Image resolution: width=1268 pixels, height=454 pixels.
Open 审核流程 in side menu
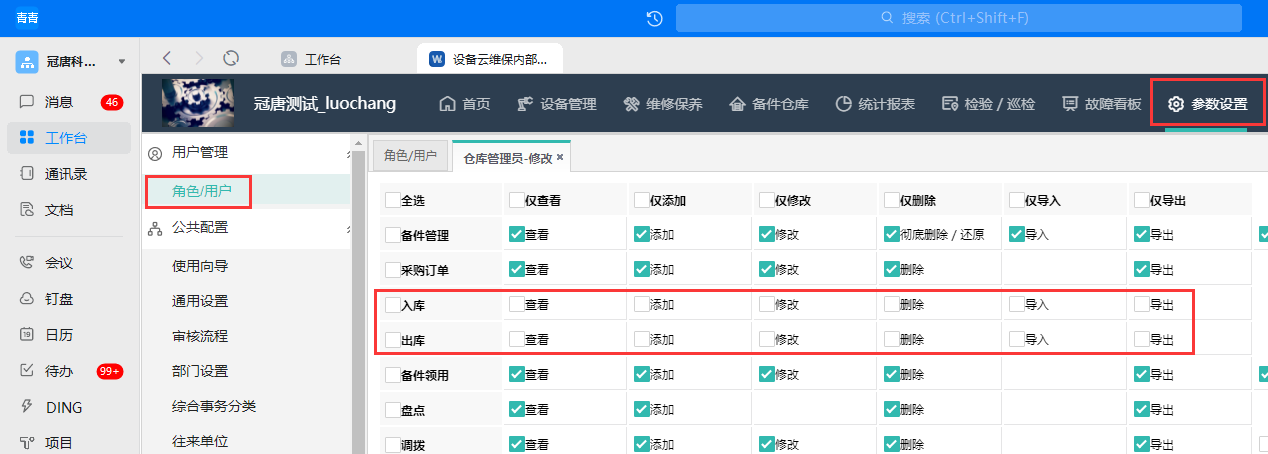(200, 336)
